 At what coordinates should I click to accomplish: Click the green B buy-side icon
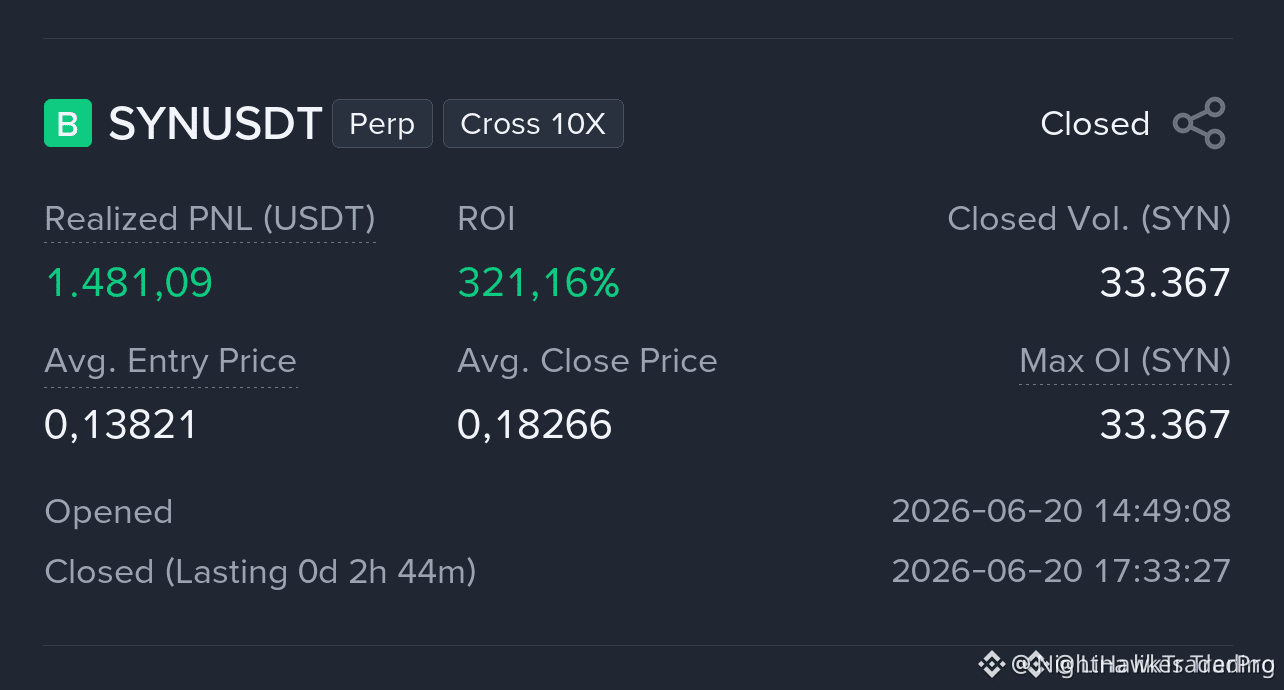pos(68,123)
